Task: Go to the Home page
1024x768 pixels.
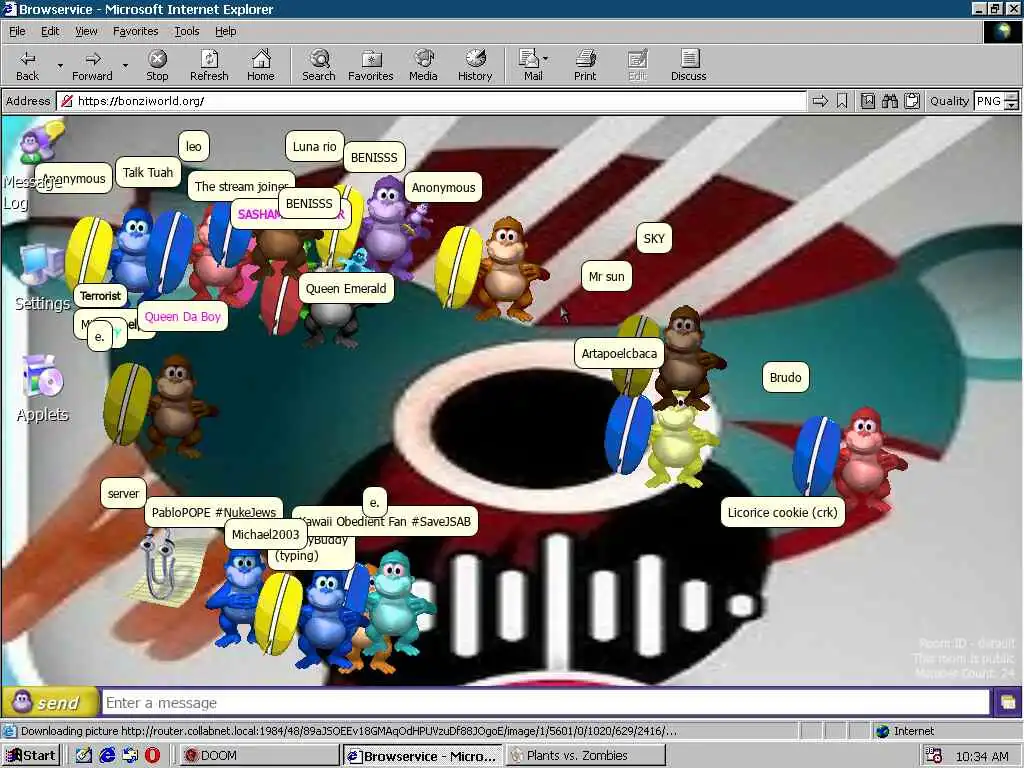Action: pos(261,65)
